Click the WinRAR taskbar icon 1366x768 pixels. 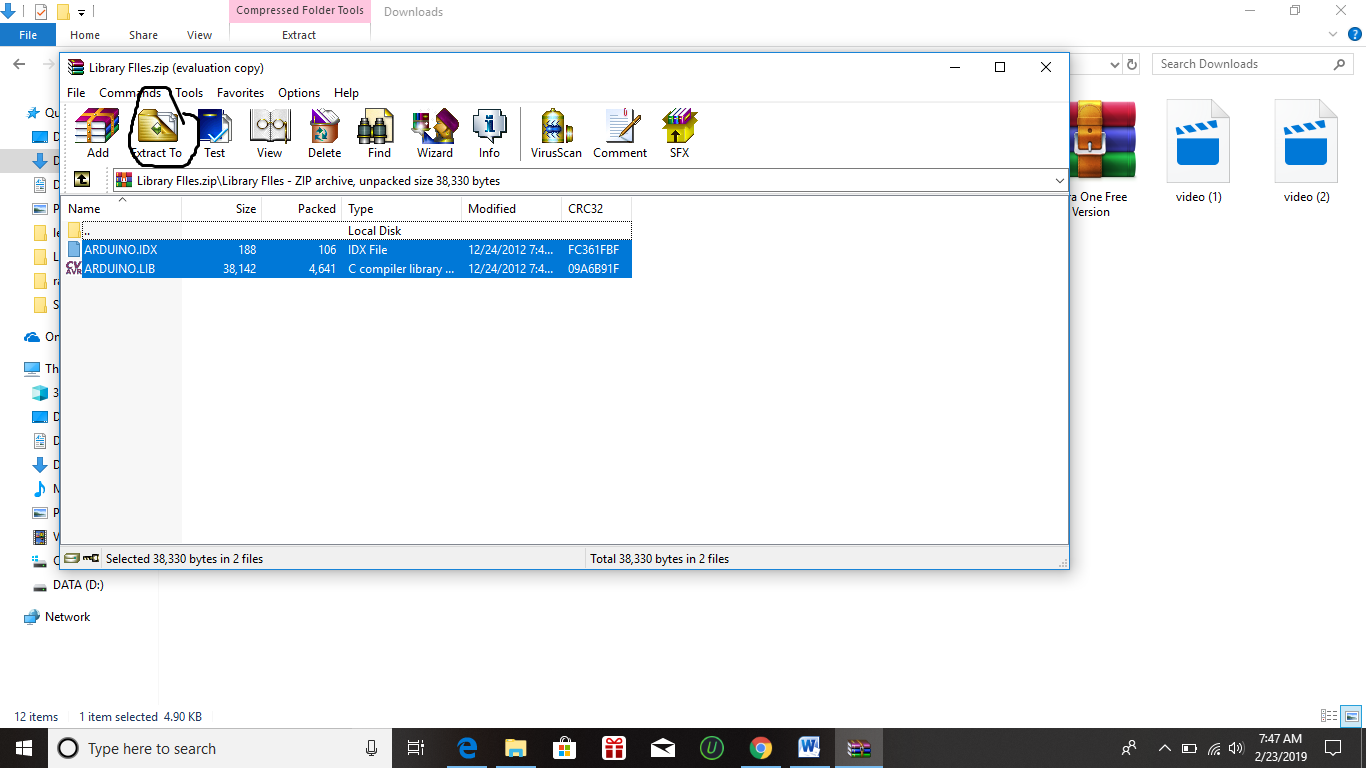click(859, 748)
